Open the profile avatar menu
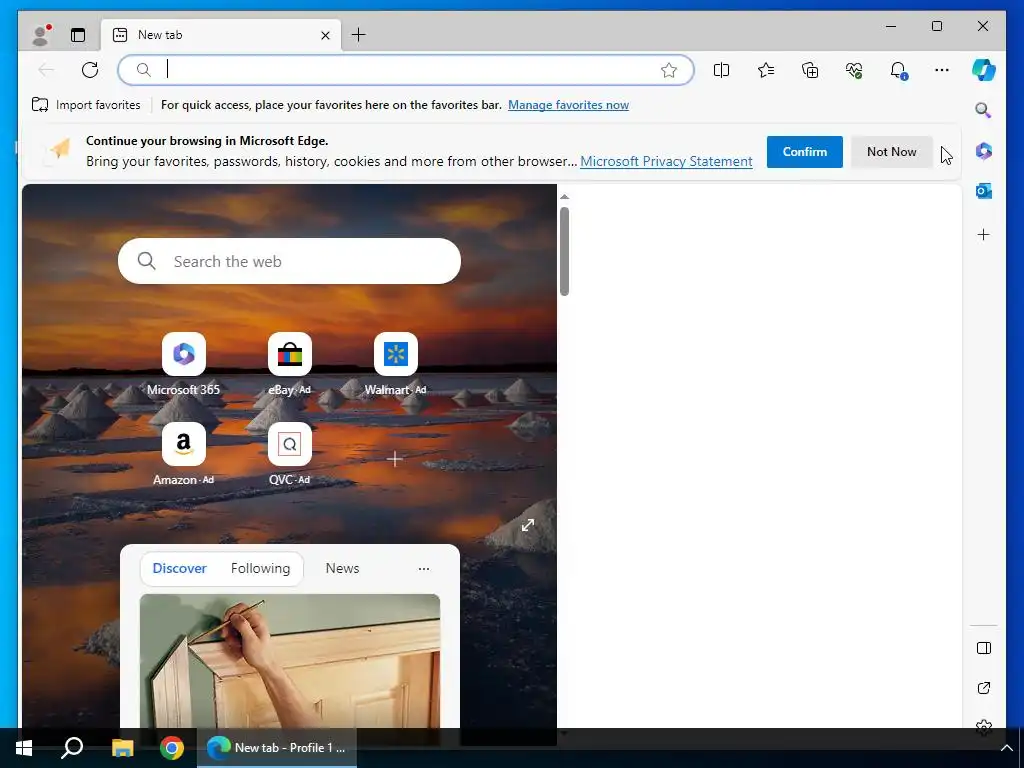The height and width of the screenshot is (768, 1024). point(41,35)
